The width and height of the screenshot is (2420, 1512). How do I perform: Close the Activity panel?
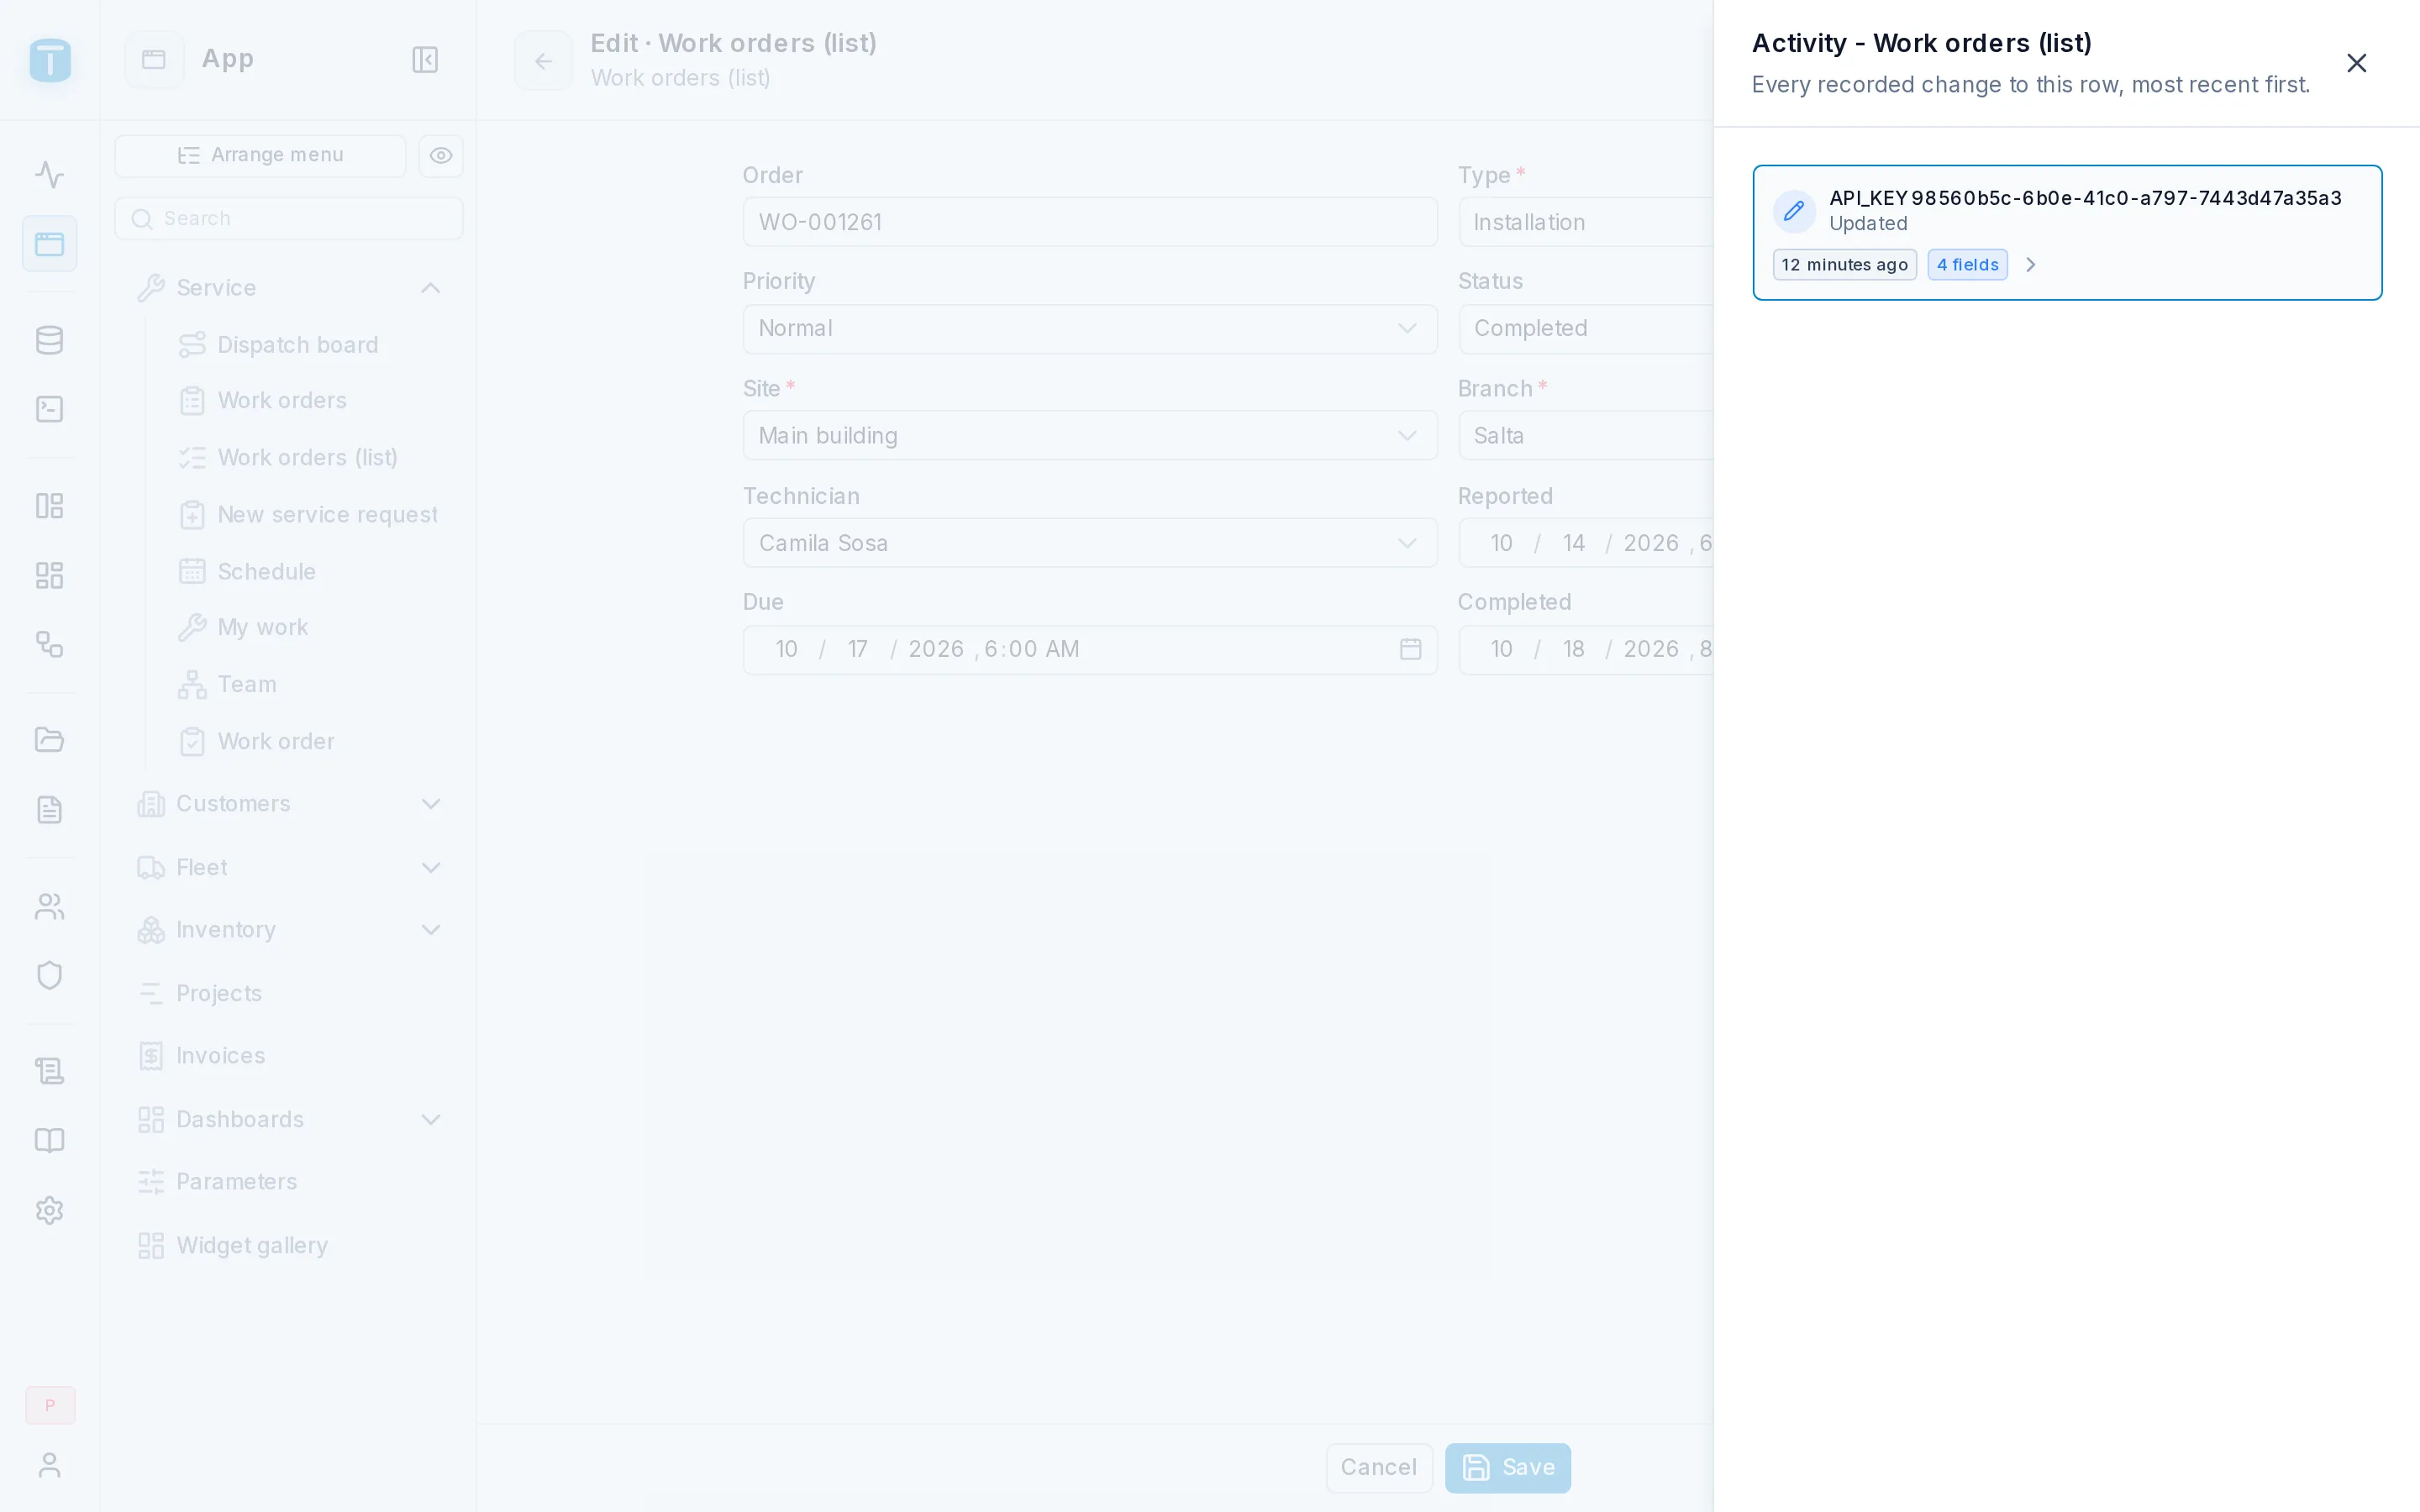(2356, 63)
